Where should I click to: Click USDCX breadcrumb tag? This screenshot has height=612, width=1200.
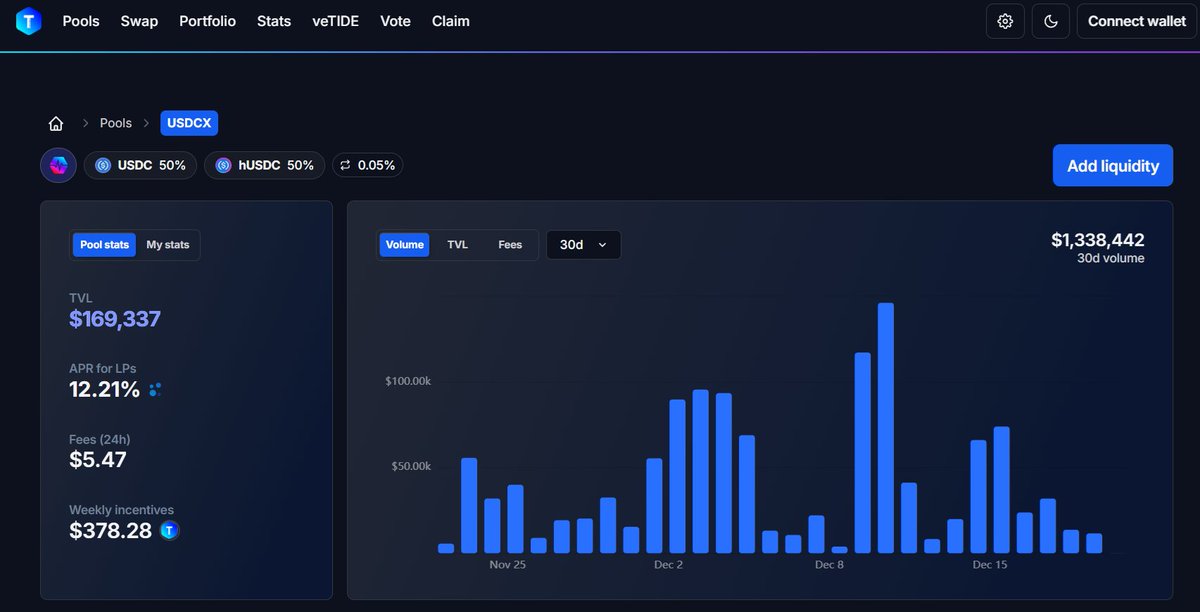coord(189,123)
